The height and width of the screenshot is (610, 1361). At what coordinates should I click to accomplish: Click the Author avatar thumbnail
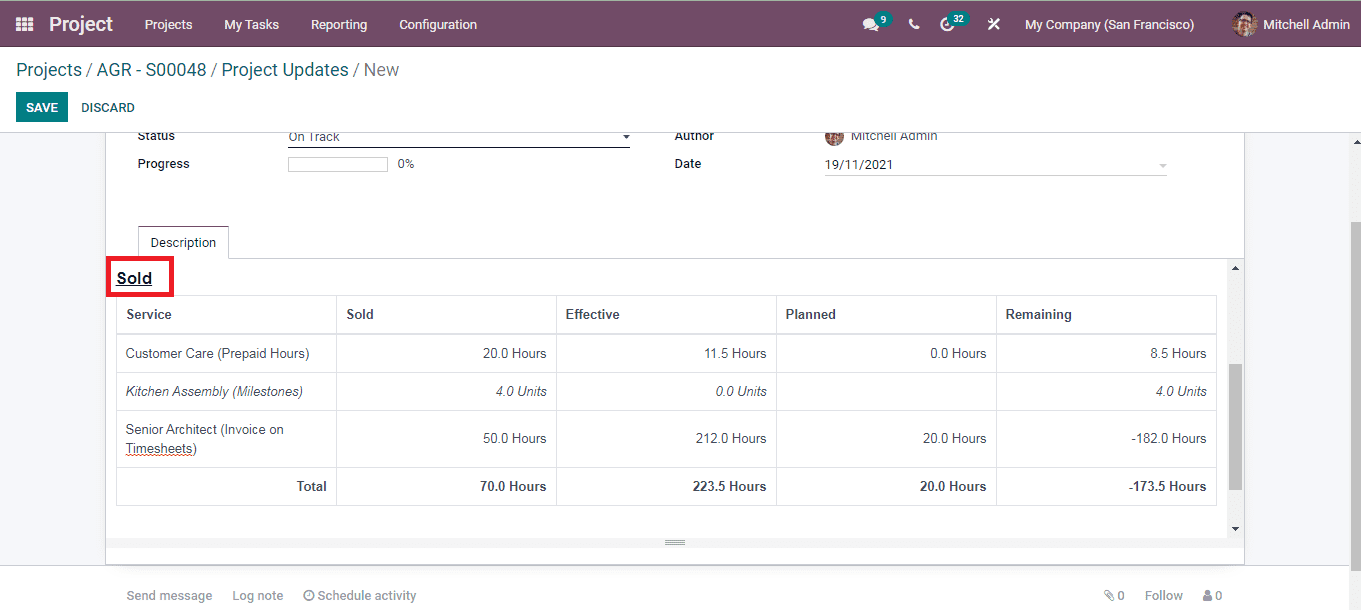pos(834,137)
